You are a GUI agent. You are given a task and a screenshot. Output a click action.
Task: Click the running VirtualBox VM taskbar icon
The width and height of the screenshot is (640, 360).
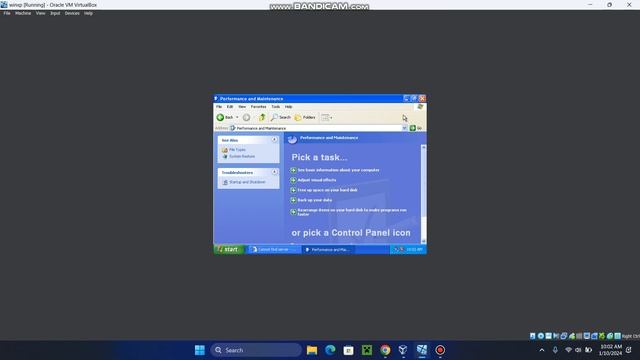coord(422,350)
